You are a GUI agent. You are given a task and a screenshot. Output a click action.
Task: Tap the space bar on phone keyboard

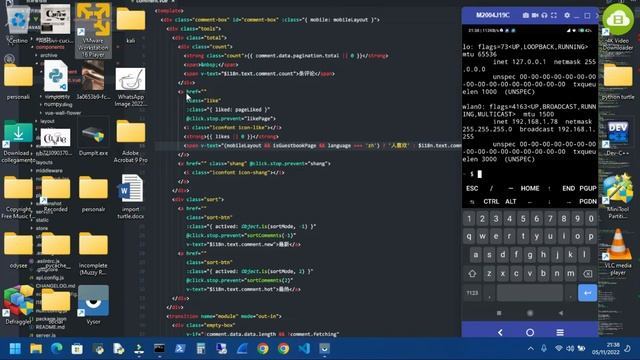530,293
